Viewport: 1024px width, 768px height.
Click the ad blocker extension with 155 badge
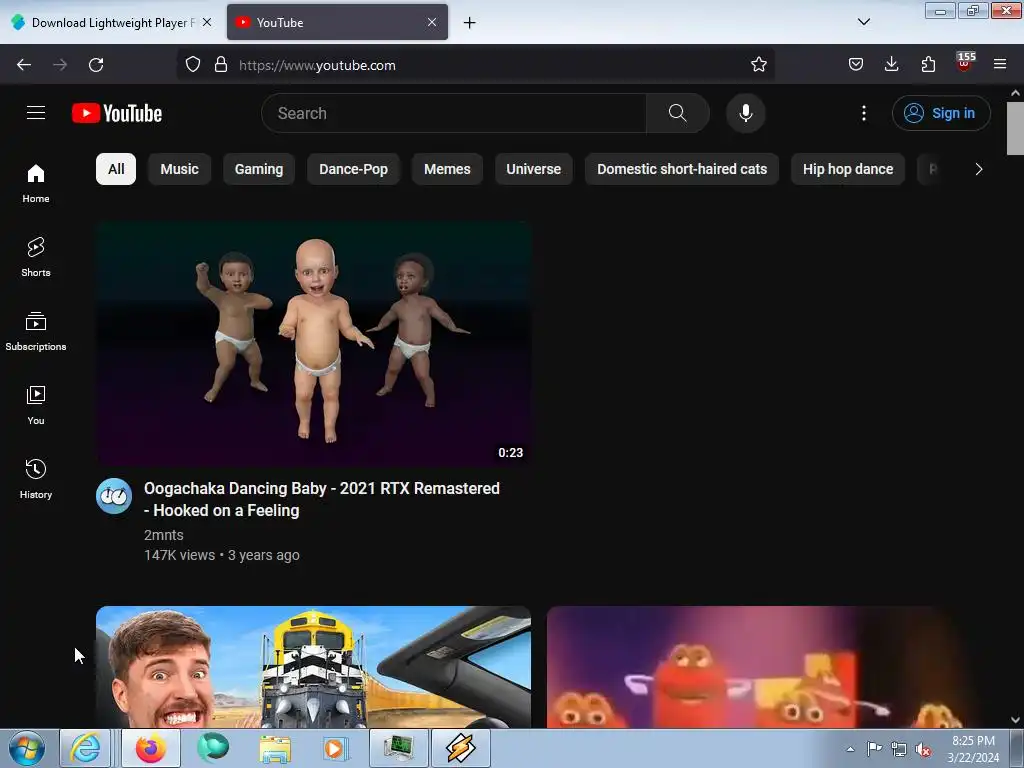[964, 63]
